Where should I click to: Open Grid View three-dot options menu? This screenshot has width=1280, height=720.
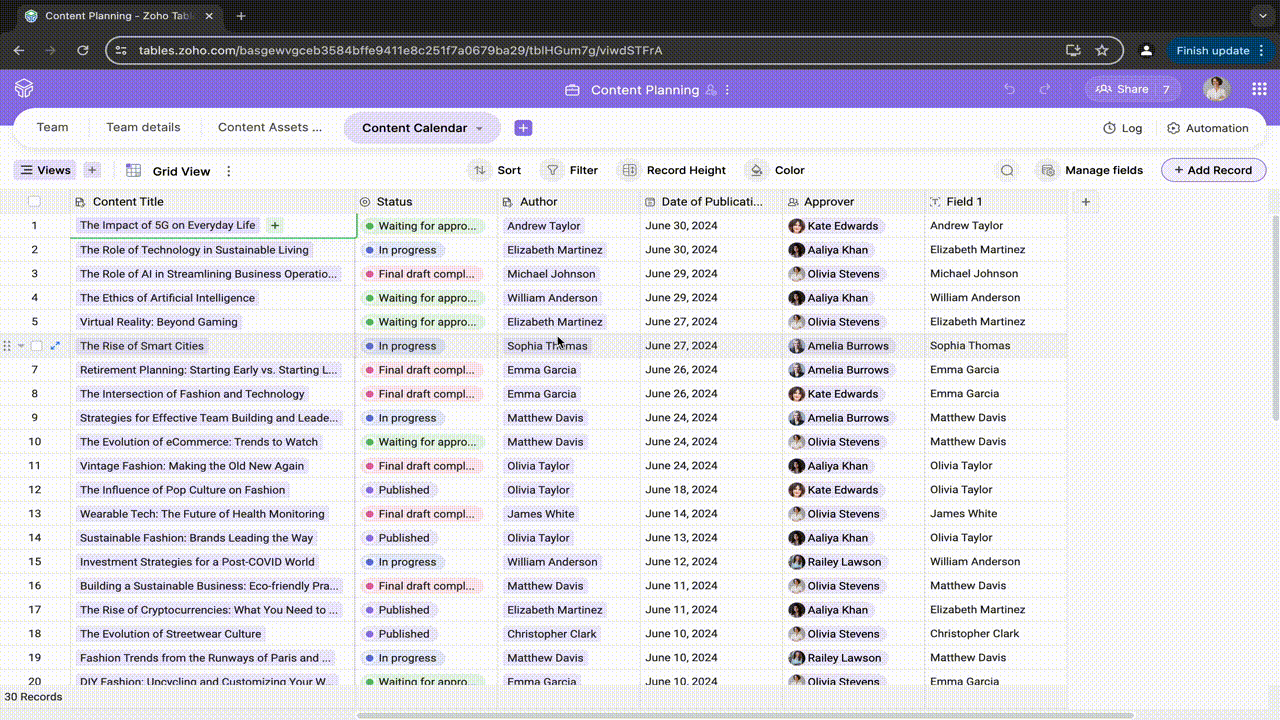tap(229, 171)
